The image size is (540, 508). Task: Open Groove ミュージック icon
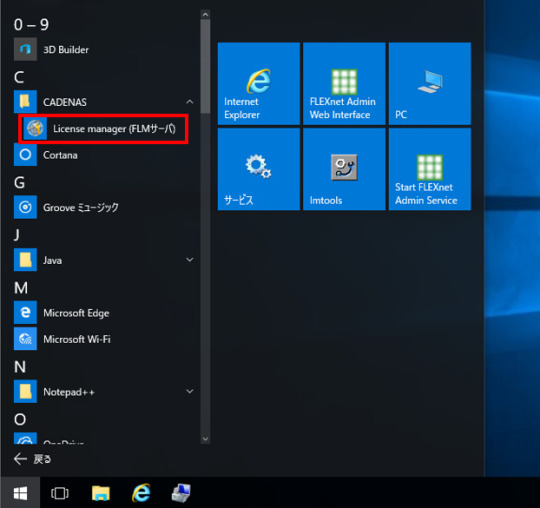[x=25, y=207]
